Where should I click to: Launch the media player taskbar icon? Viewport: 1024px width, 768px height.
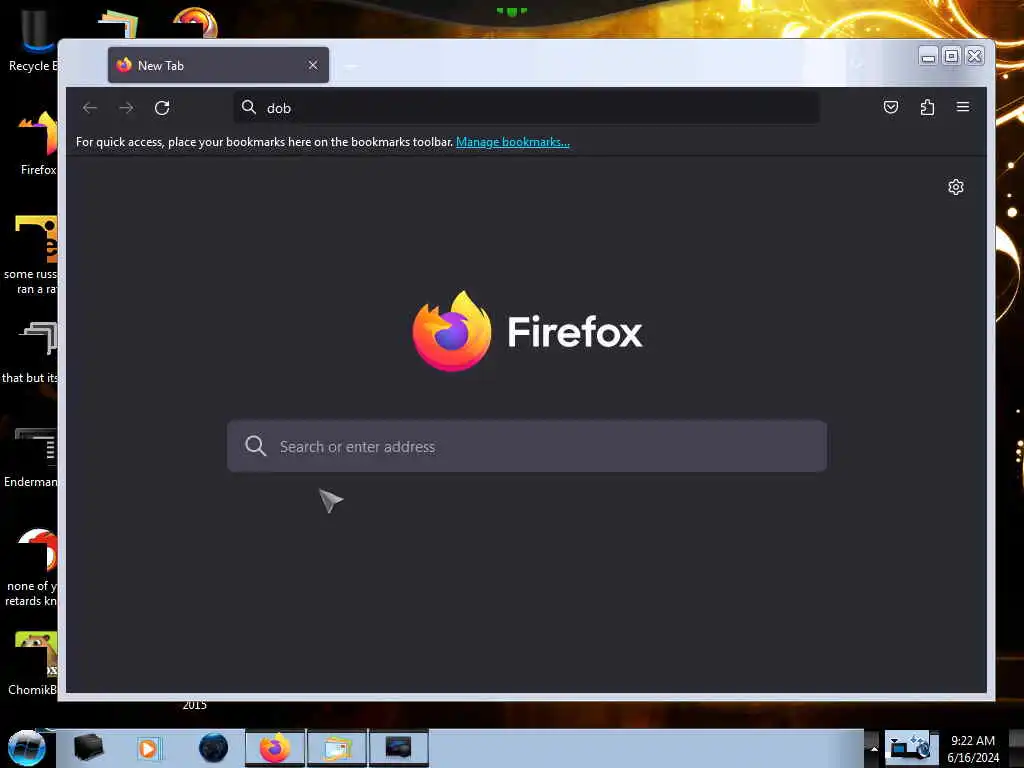[148, 748]
